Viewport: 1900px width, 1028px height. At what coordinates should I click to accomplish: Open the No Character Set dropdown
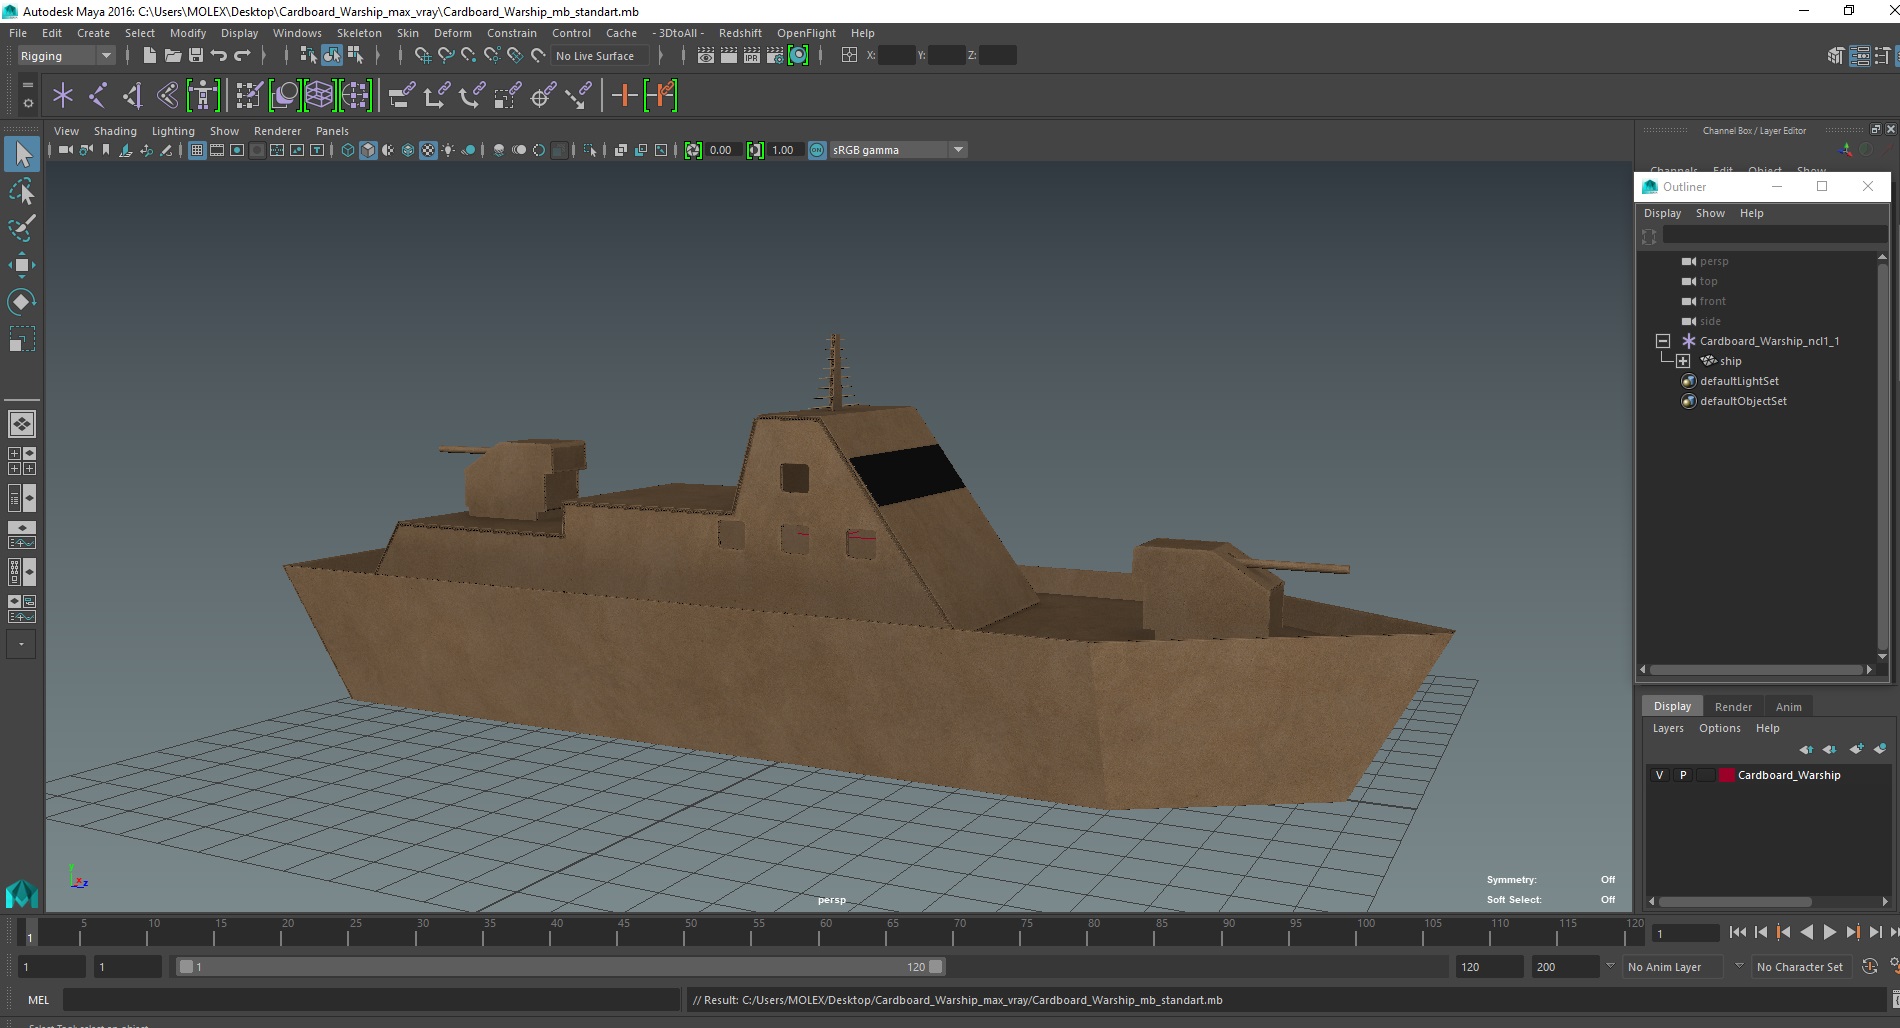1801,967
